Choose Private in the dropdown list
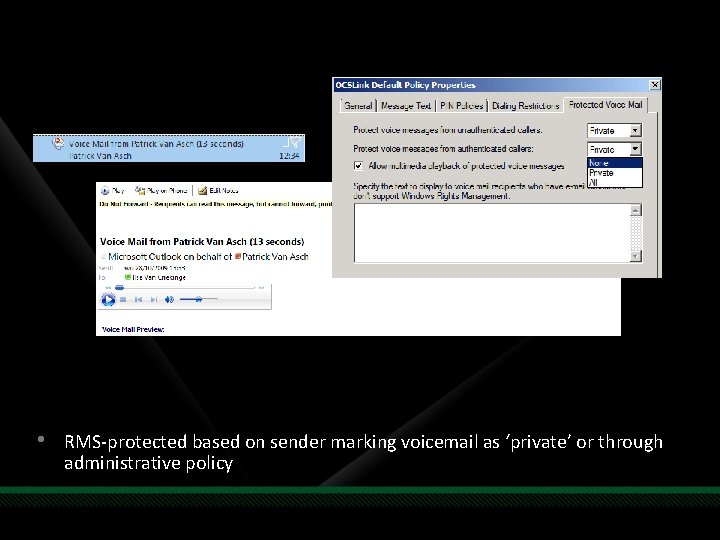This screenshot has width=720, height=540. tap(614, 173)
